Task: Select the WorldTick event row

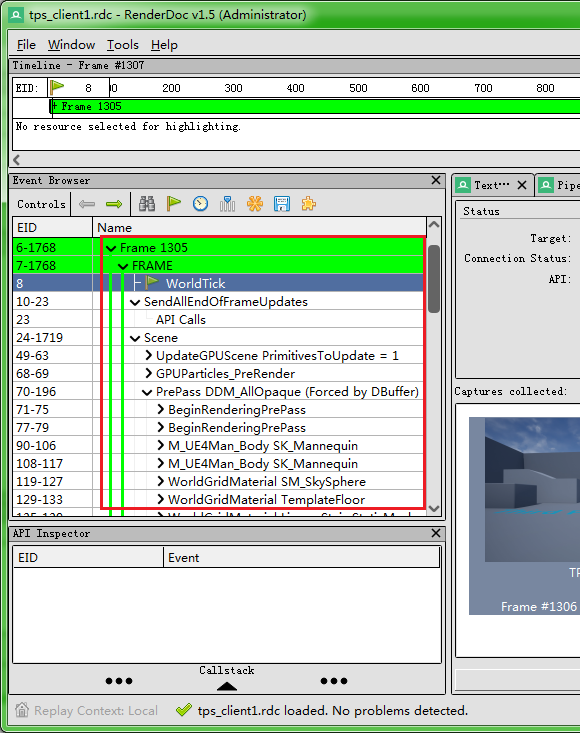Action: pyautogui.click(x=220, y=283)
